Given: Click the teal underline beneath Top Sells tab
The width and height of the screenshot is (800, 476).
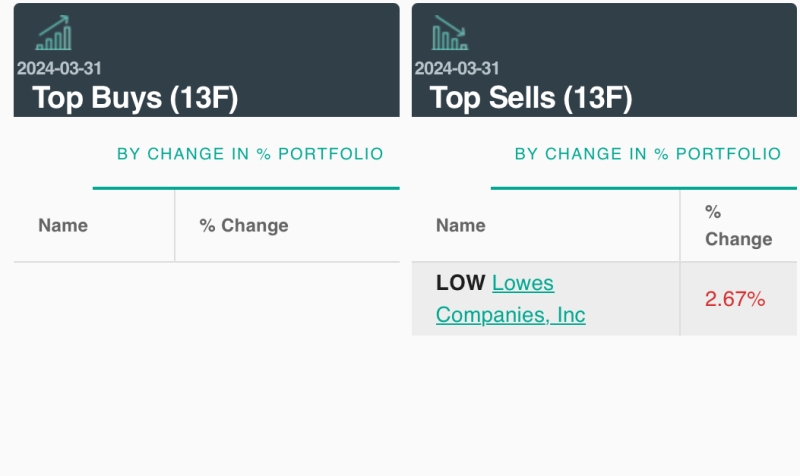Looking at the screenshot, I should (x=644, y=188).
